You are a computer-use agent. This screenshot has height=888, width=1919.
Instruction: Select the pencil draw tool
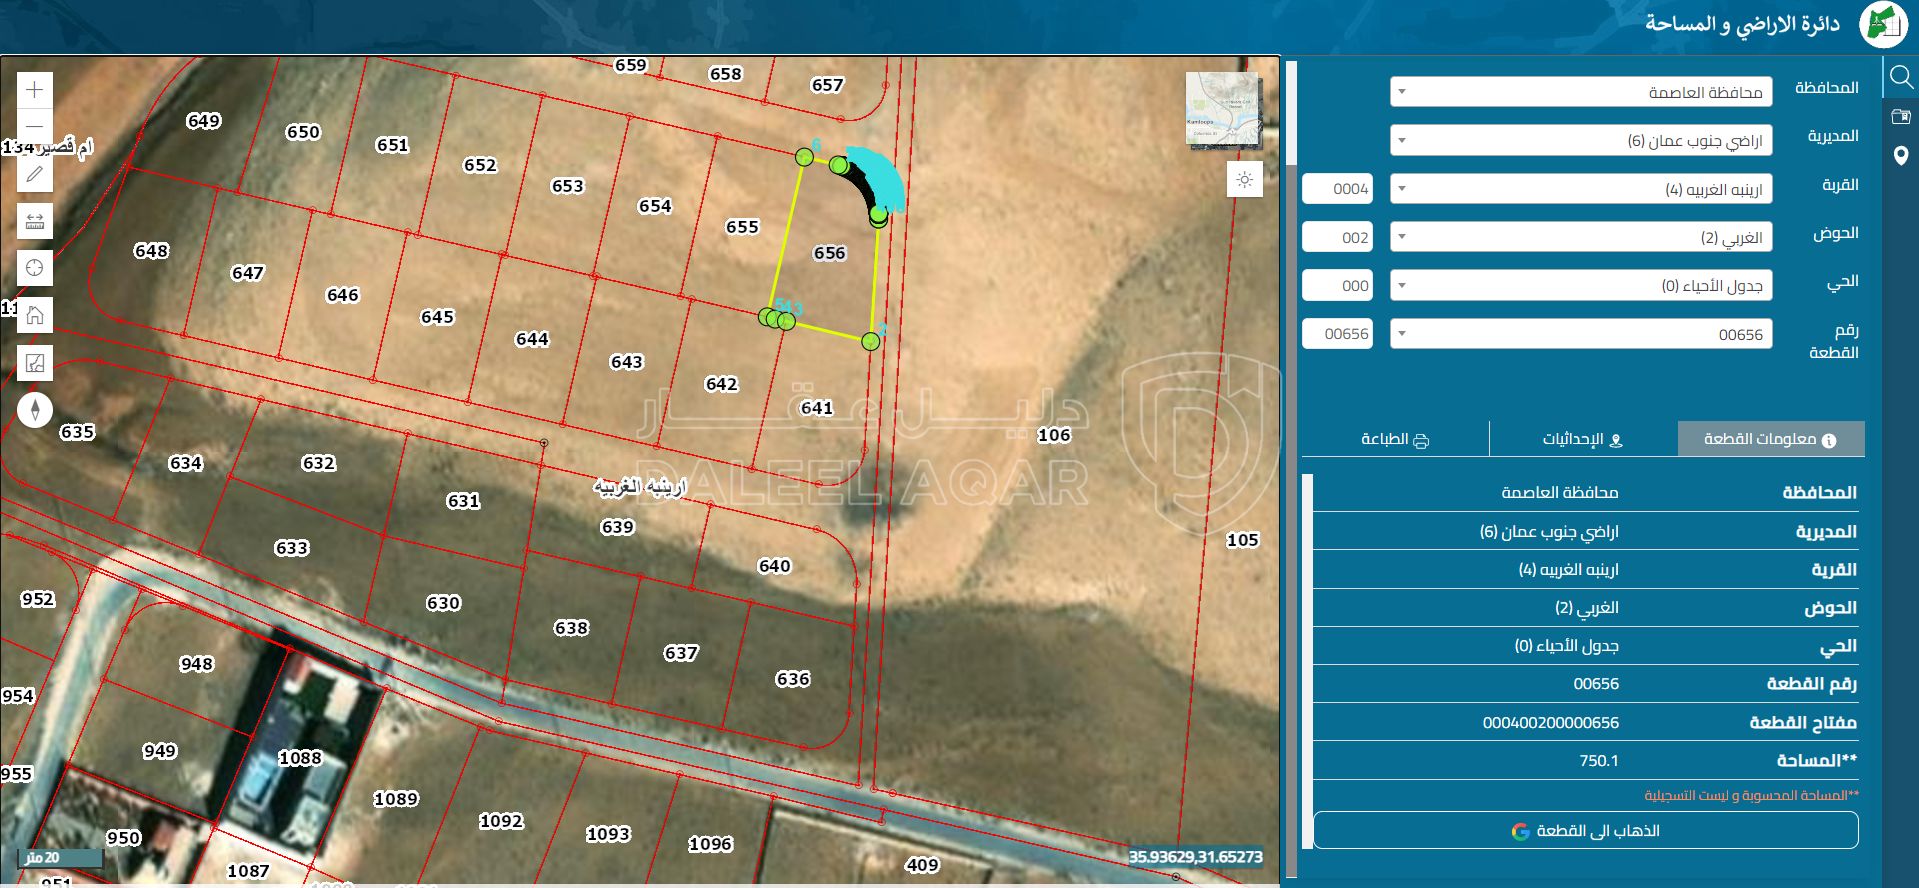point(35,174)
